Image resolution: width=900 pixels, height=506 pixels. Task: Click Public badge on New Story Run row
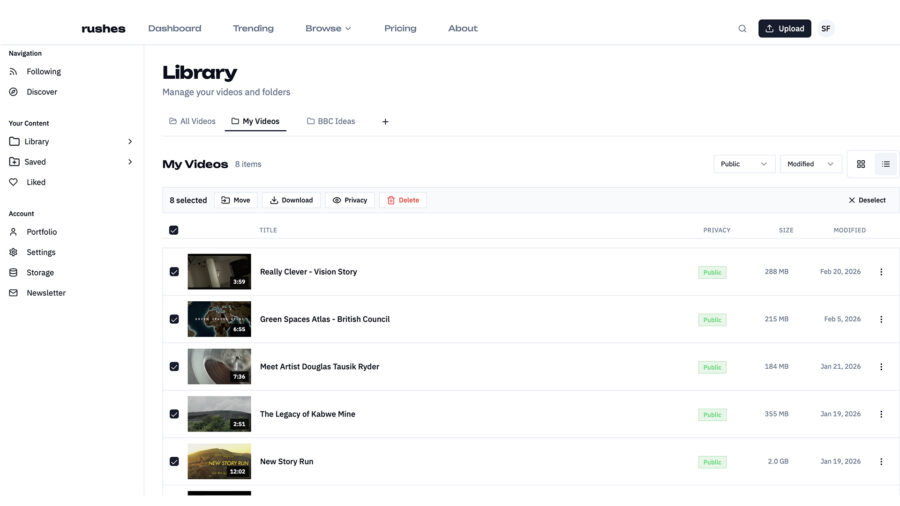[712, 462]
